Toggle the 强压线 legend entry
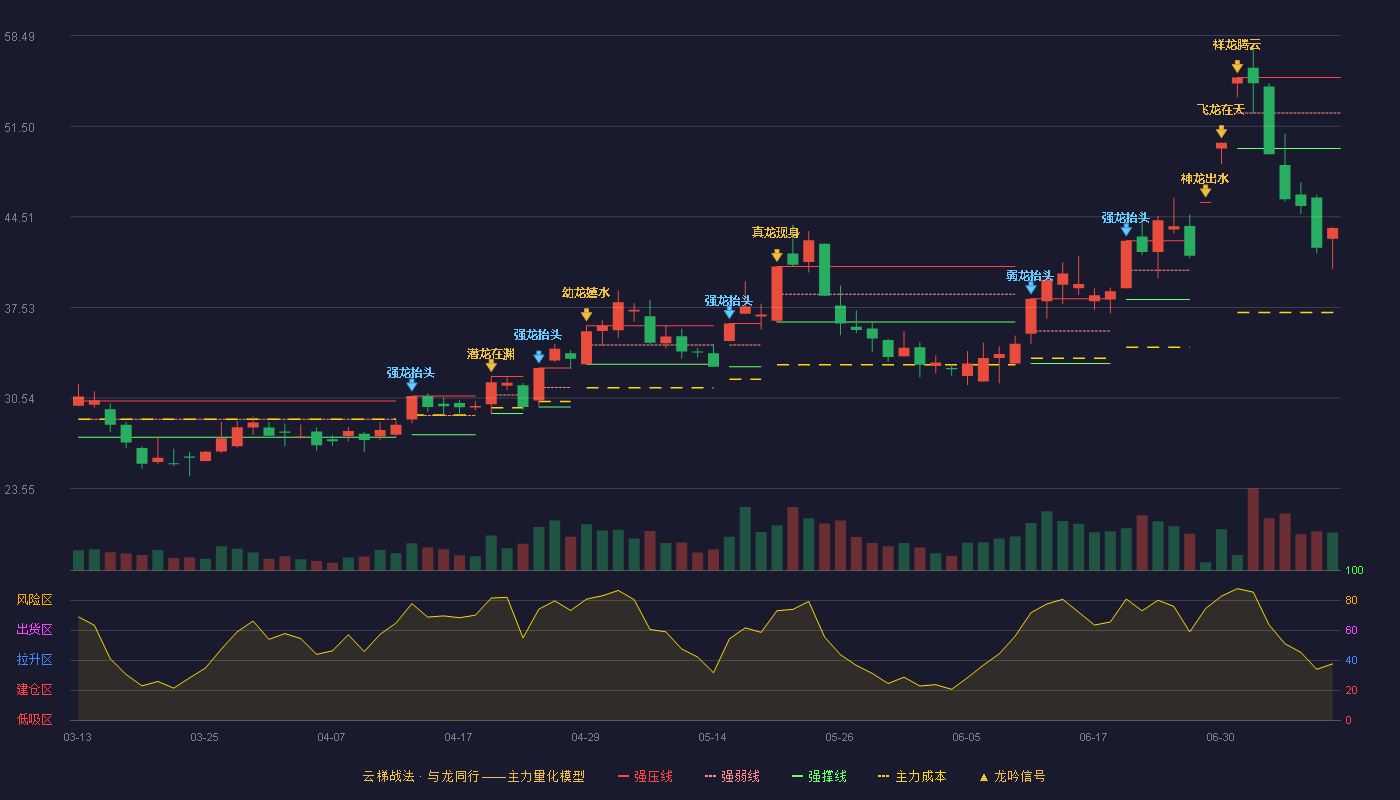The width and height of the screenshot is (1400, 800). point(645,776)
